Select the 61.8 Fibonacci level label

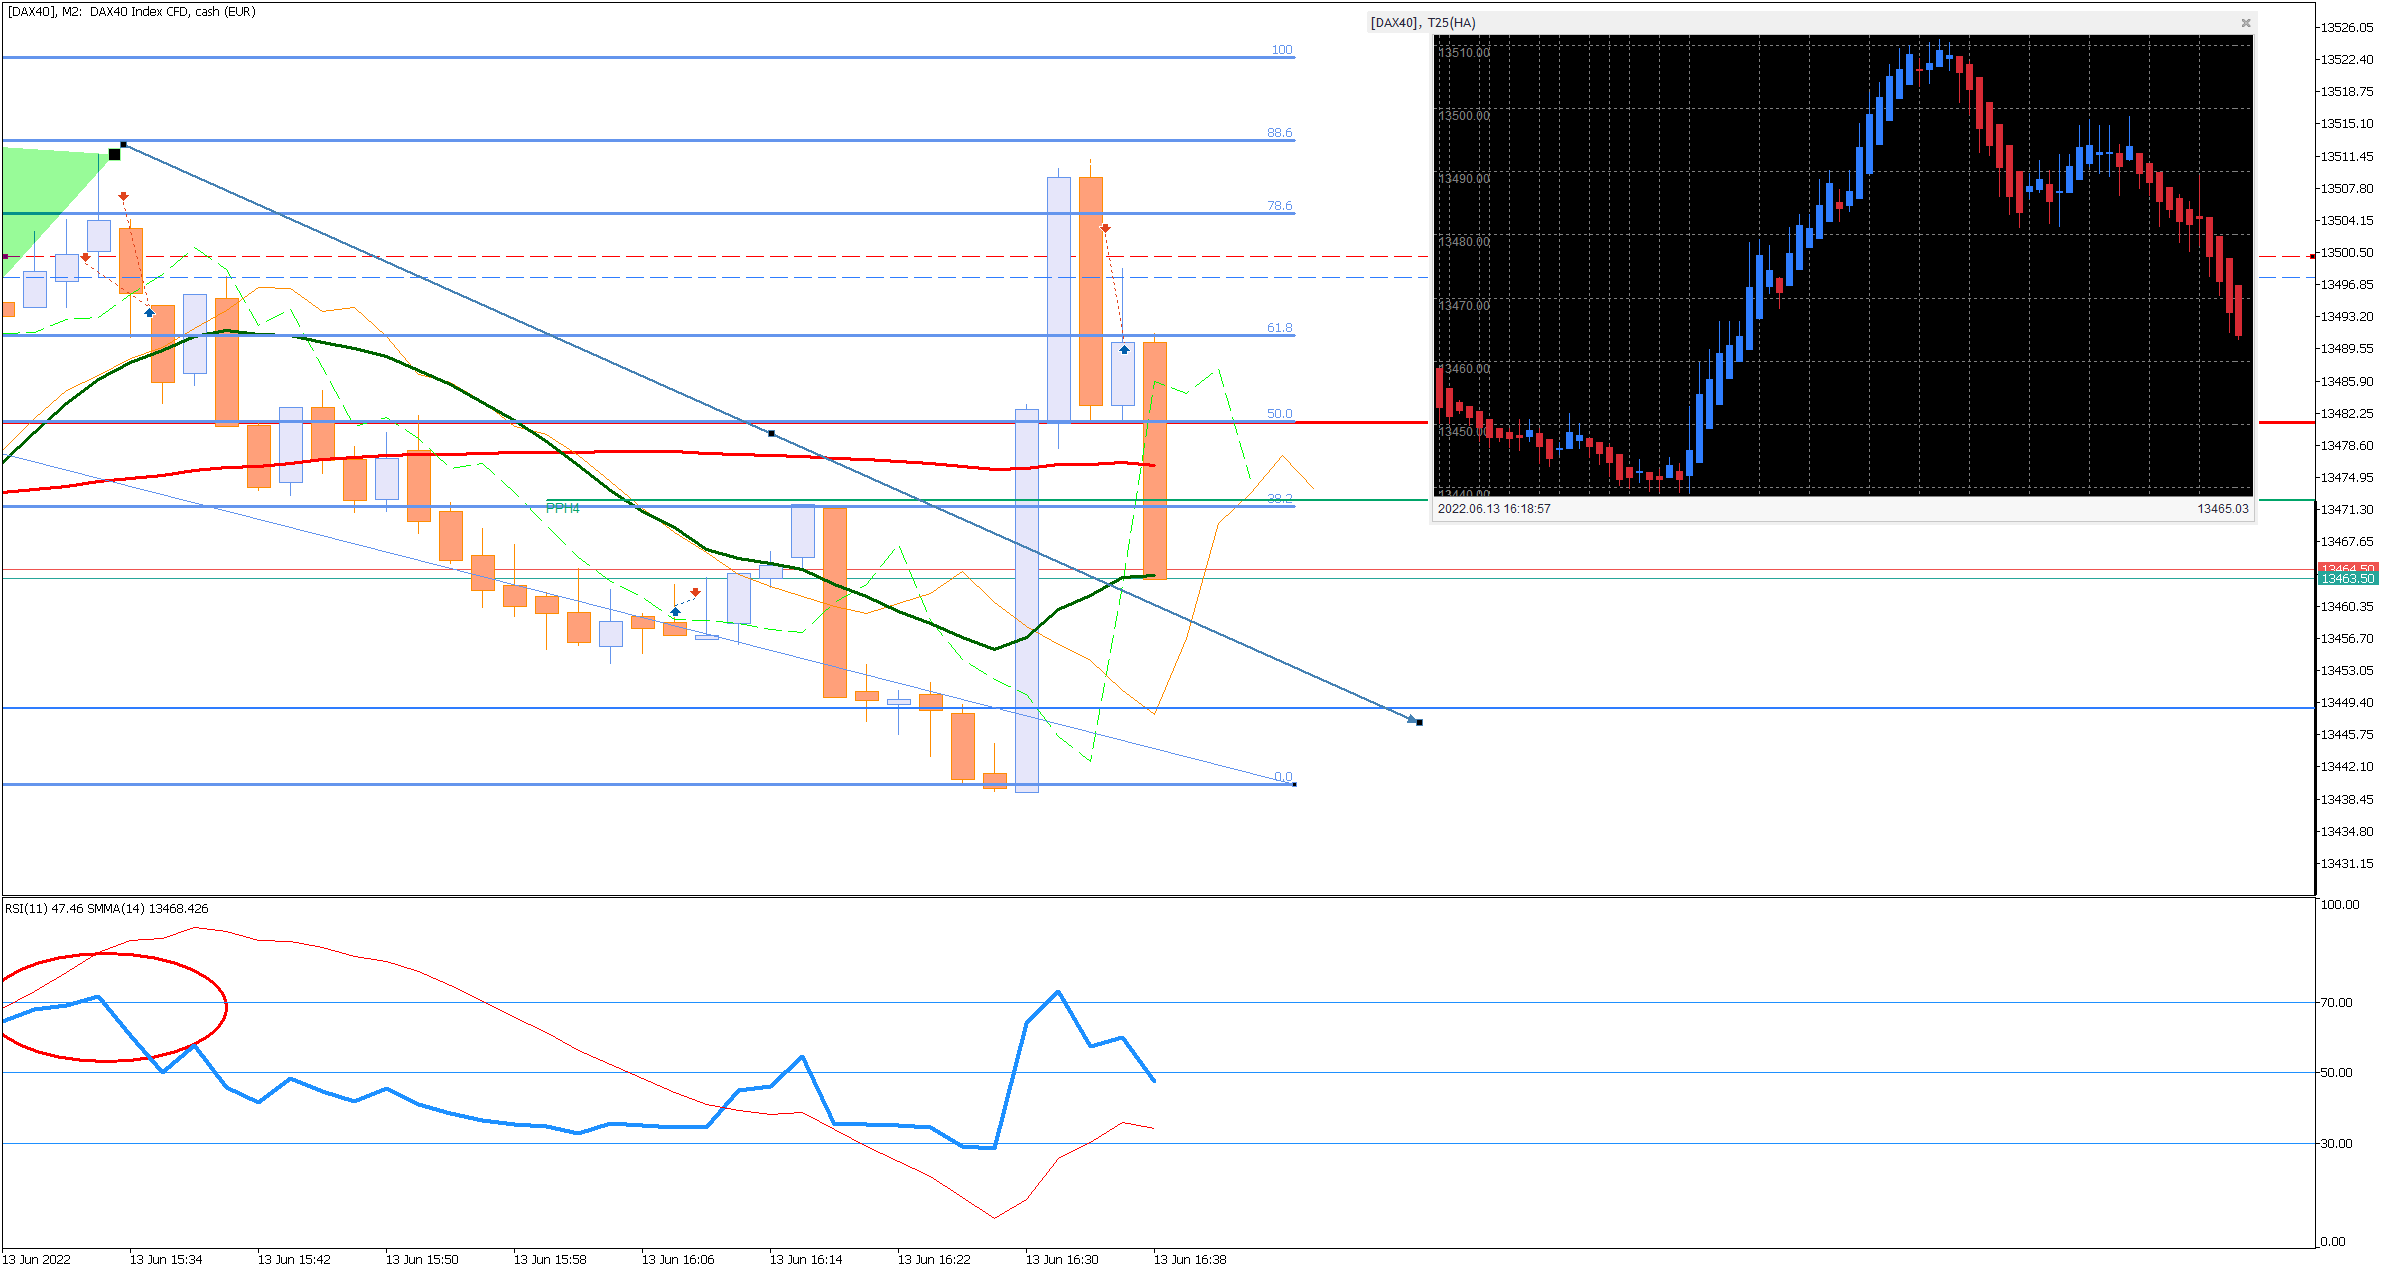pos(1279,327)
